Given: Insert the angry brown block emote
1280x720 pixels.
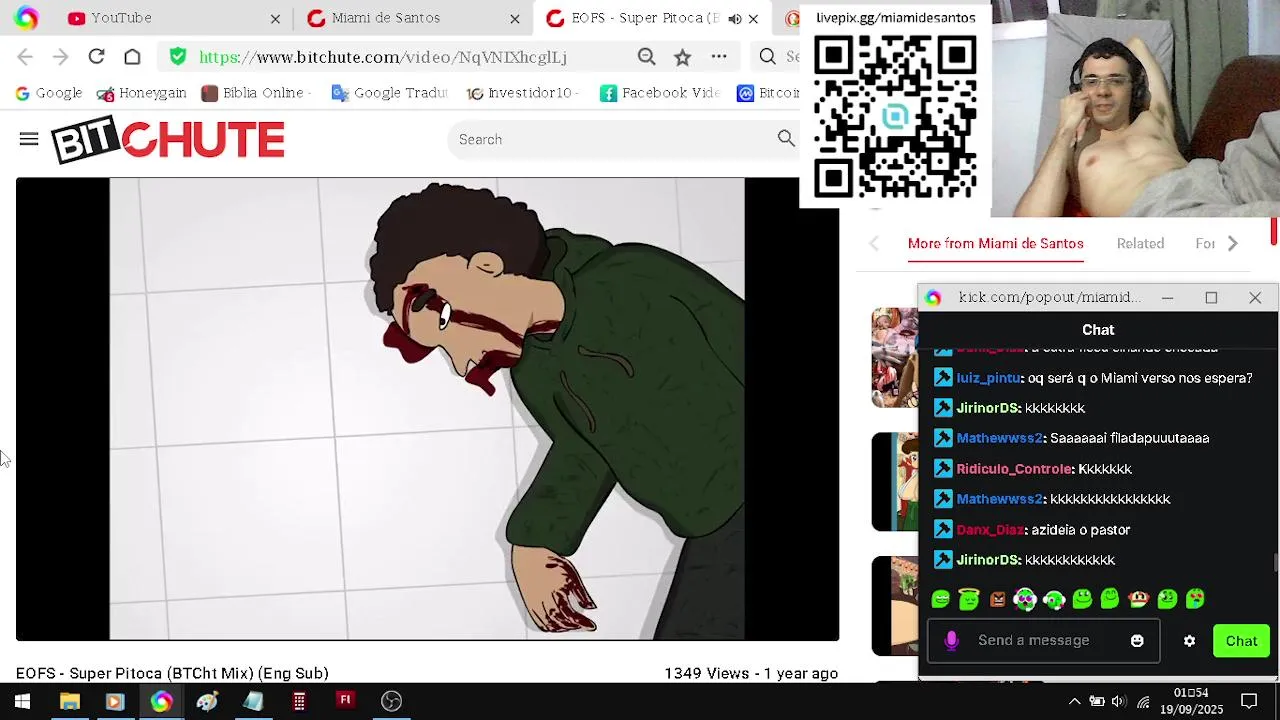Looking at the screenshot, I should pos(997,599).
